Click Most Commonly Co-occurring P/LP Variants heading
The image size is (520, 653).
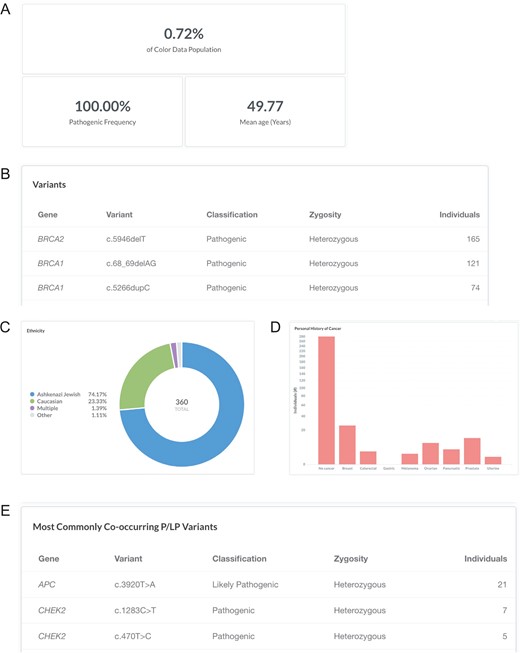coord(125,527)
